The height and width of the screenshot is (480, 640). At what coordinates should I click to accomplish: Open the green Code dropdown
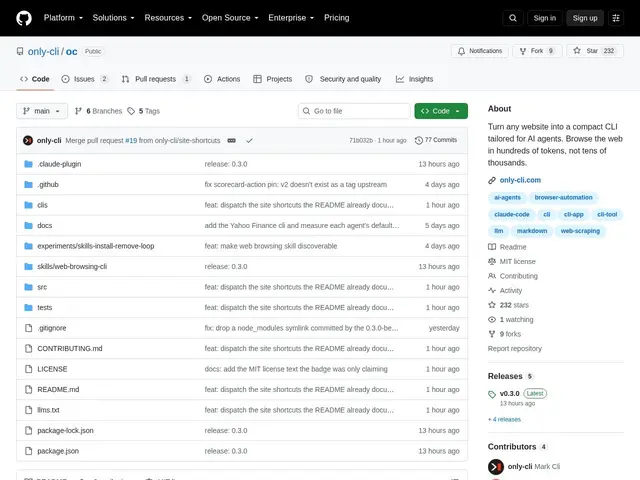pos(441,111)
